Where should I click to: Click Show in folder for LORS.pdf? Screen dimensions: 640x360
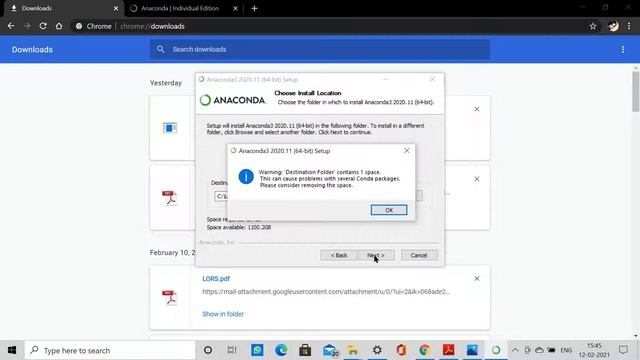pyautogui.click(x=223, y=314)
